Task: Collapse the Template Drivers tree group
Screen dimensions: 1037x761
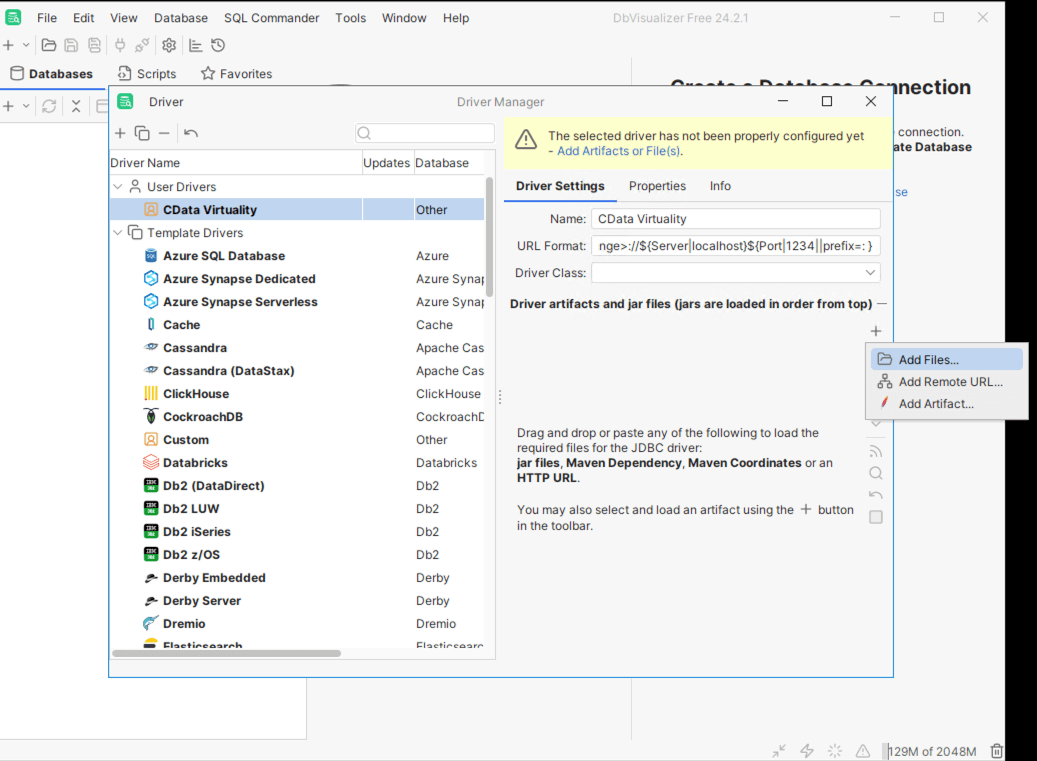Action: 118,233
